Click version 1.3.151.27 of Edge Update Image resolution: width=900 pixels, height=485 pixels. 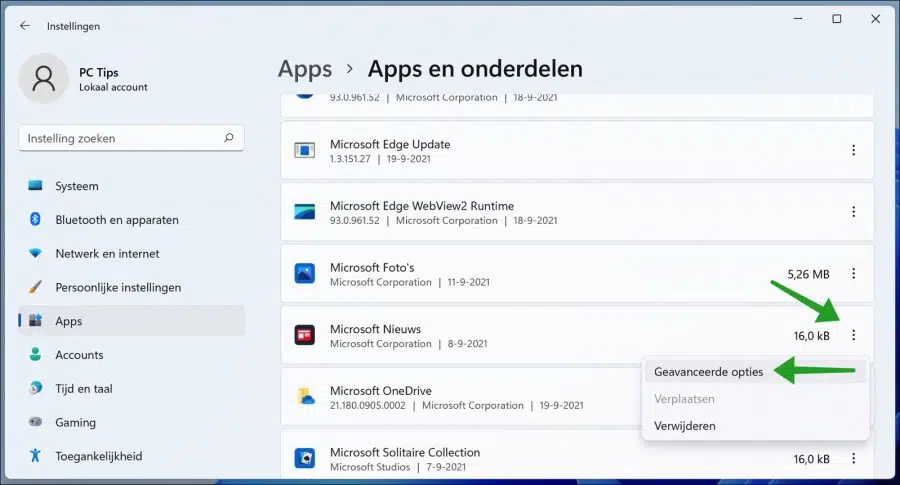pyautogui.click(x=350, y=159)
